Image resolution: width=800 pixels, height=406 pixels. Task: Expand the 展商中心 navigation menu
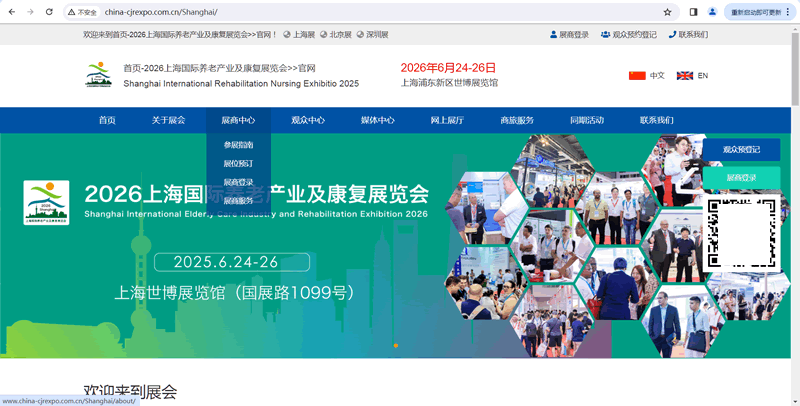point(238,120)
